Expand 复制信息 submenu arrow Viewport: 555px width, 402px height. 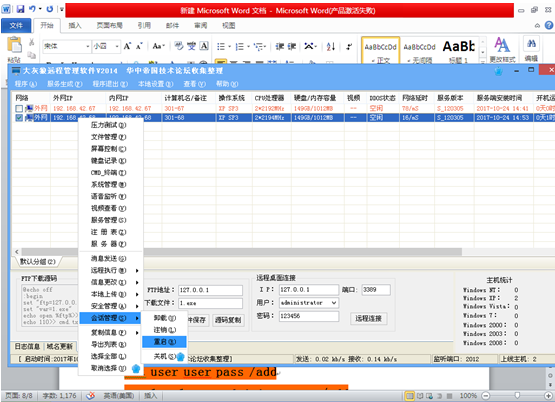coord(137,333)
